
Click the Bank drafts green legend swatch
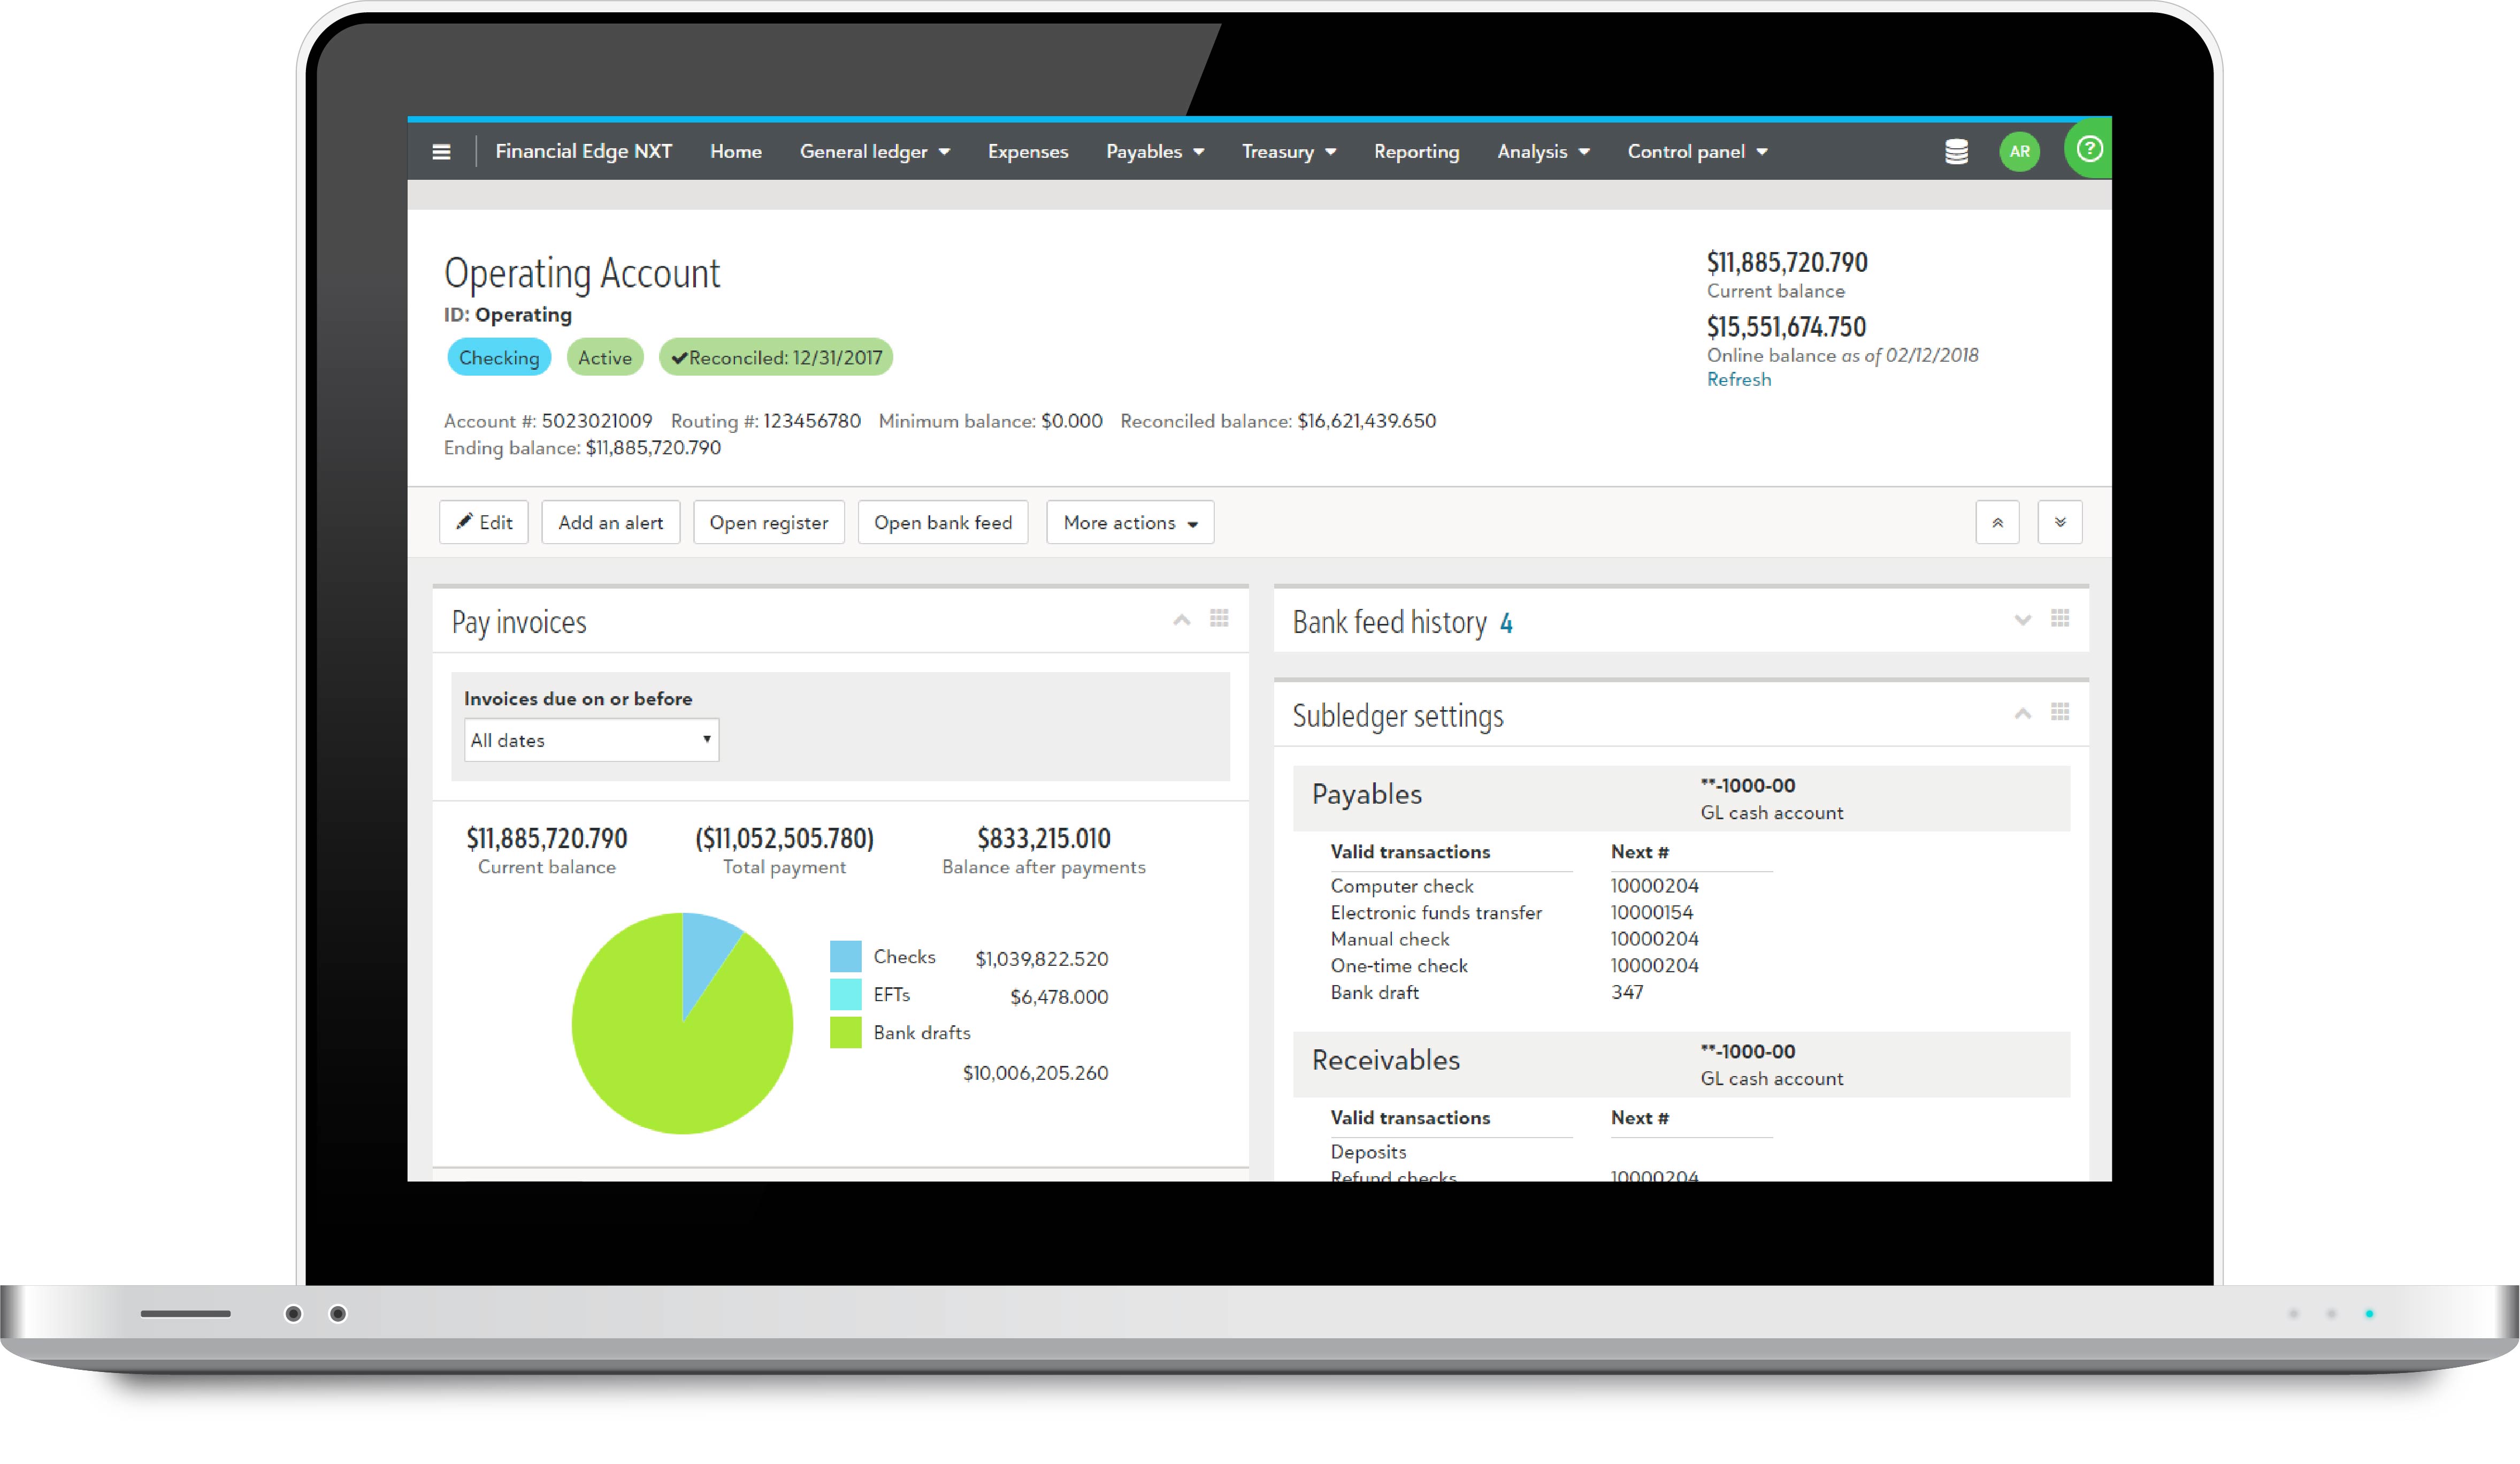(846, 1032)
